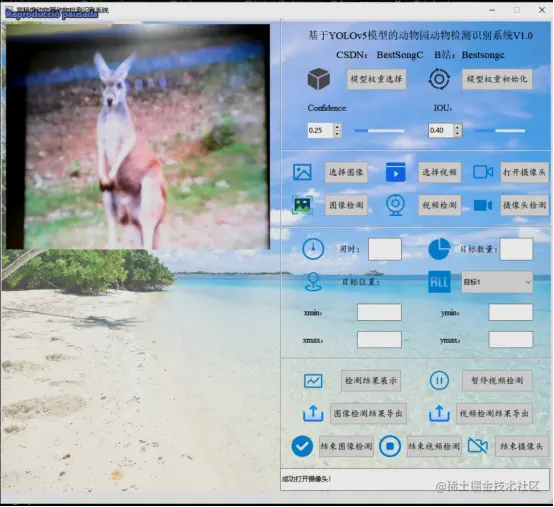Image resolution: width=554 pixels, height=507 pixels.
Task: Click the image results export upload icon
Action: point(313,413)
